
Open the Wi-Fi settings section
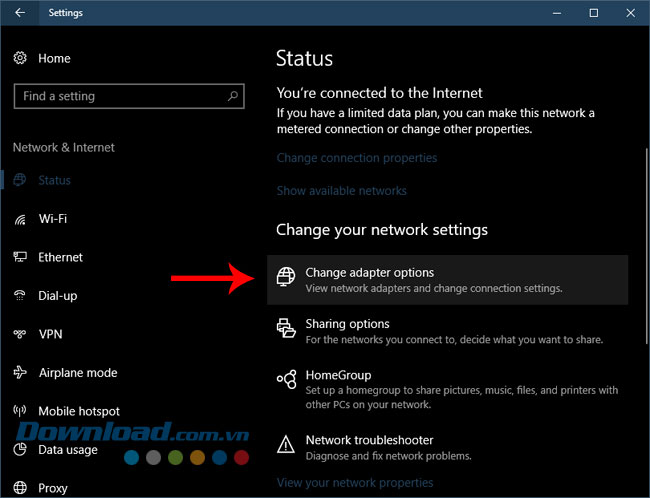[x=53, y=219]
